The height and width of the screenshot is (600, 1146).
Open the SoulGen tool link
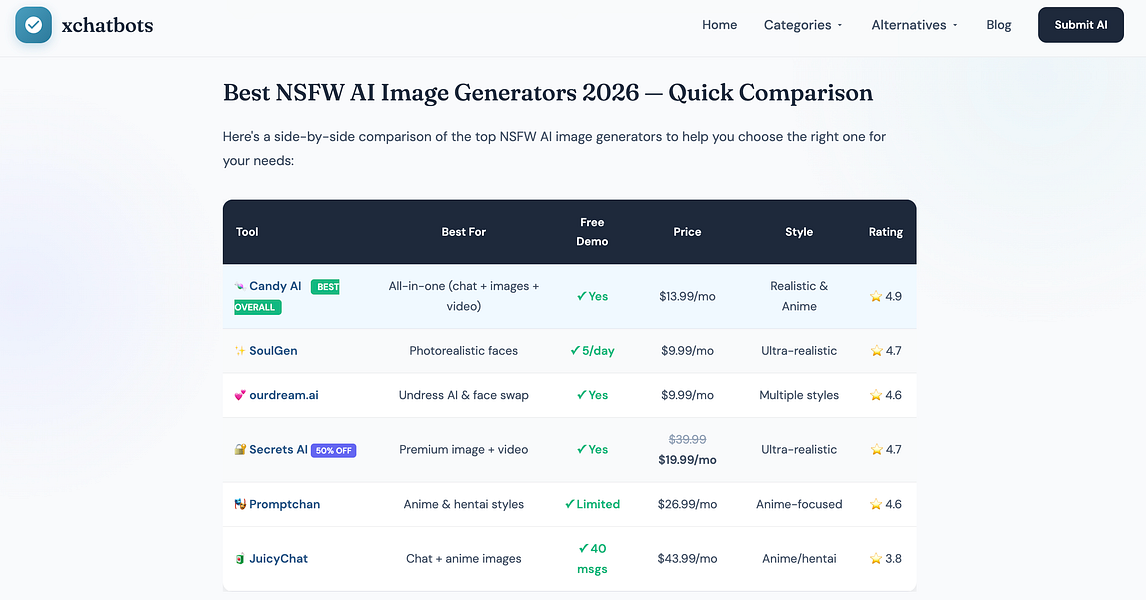pyautogui.click(x=273, y=351)
